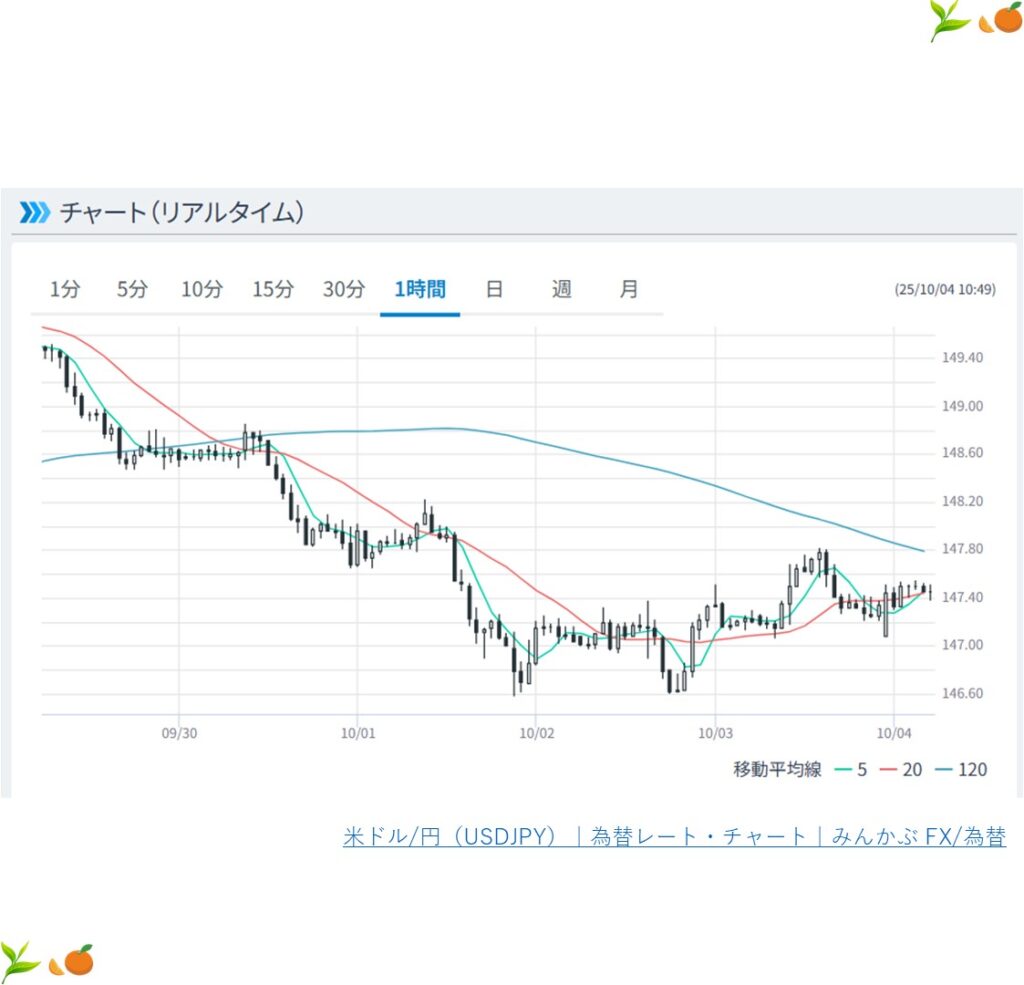Click the orange fruit icon in the top-right corner
The width and height of the screenshot is (1024, 985).
click(1001, 19)
